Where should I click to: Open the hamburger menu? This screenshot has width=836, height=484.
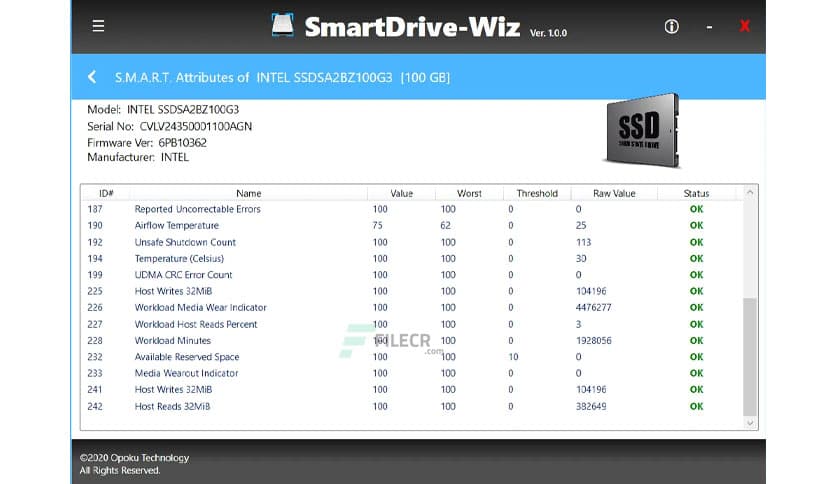point(98,26)
